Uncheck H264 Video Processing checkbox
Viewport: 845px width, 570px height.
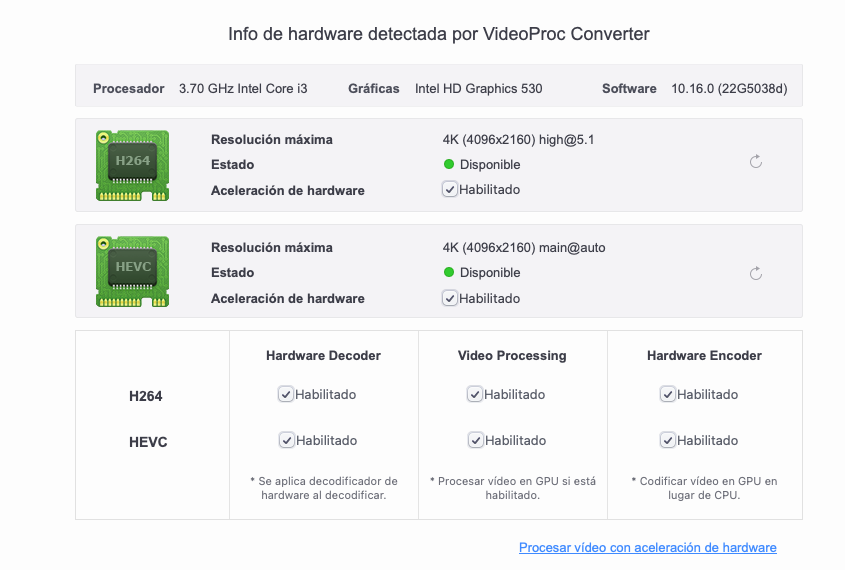point(474,394)
